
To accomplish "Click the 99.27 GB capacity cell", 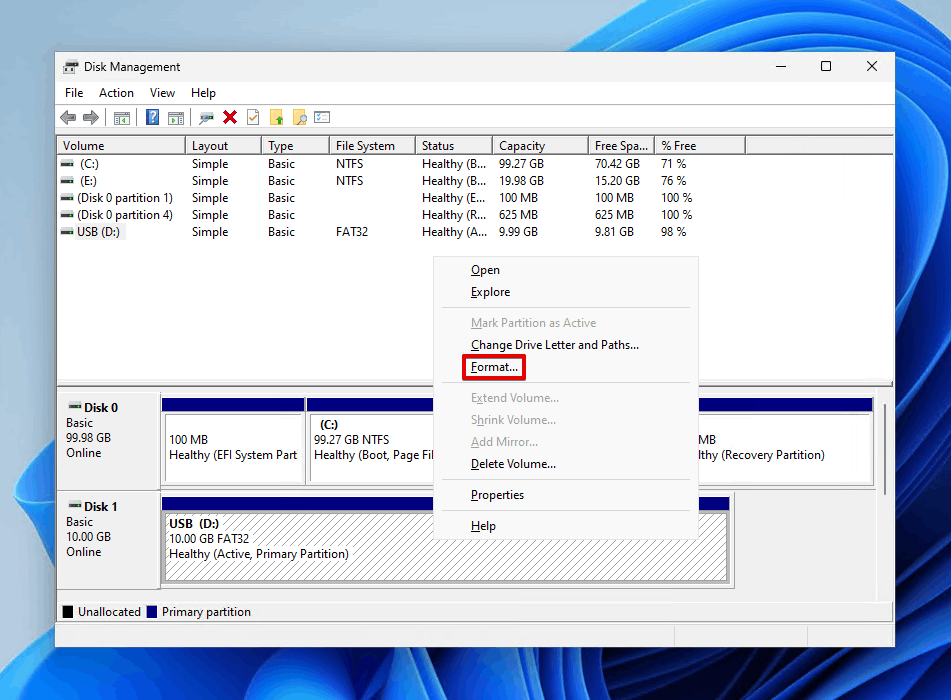I will point(521,164).
